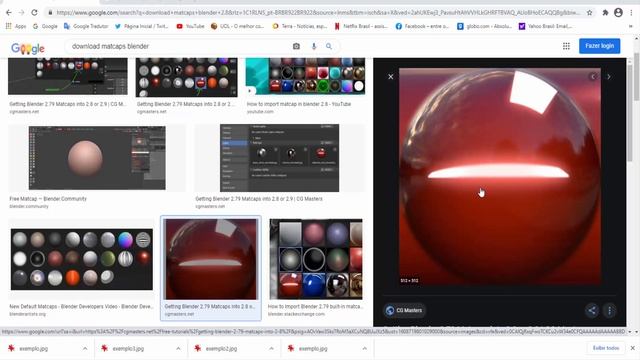Viewport: 640px width, 360px height.
Task: Open How to Import Blender 2.79 thumbnail
Action: pyautogui.click(x=316, y=259)
